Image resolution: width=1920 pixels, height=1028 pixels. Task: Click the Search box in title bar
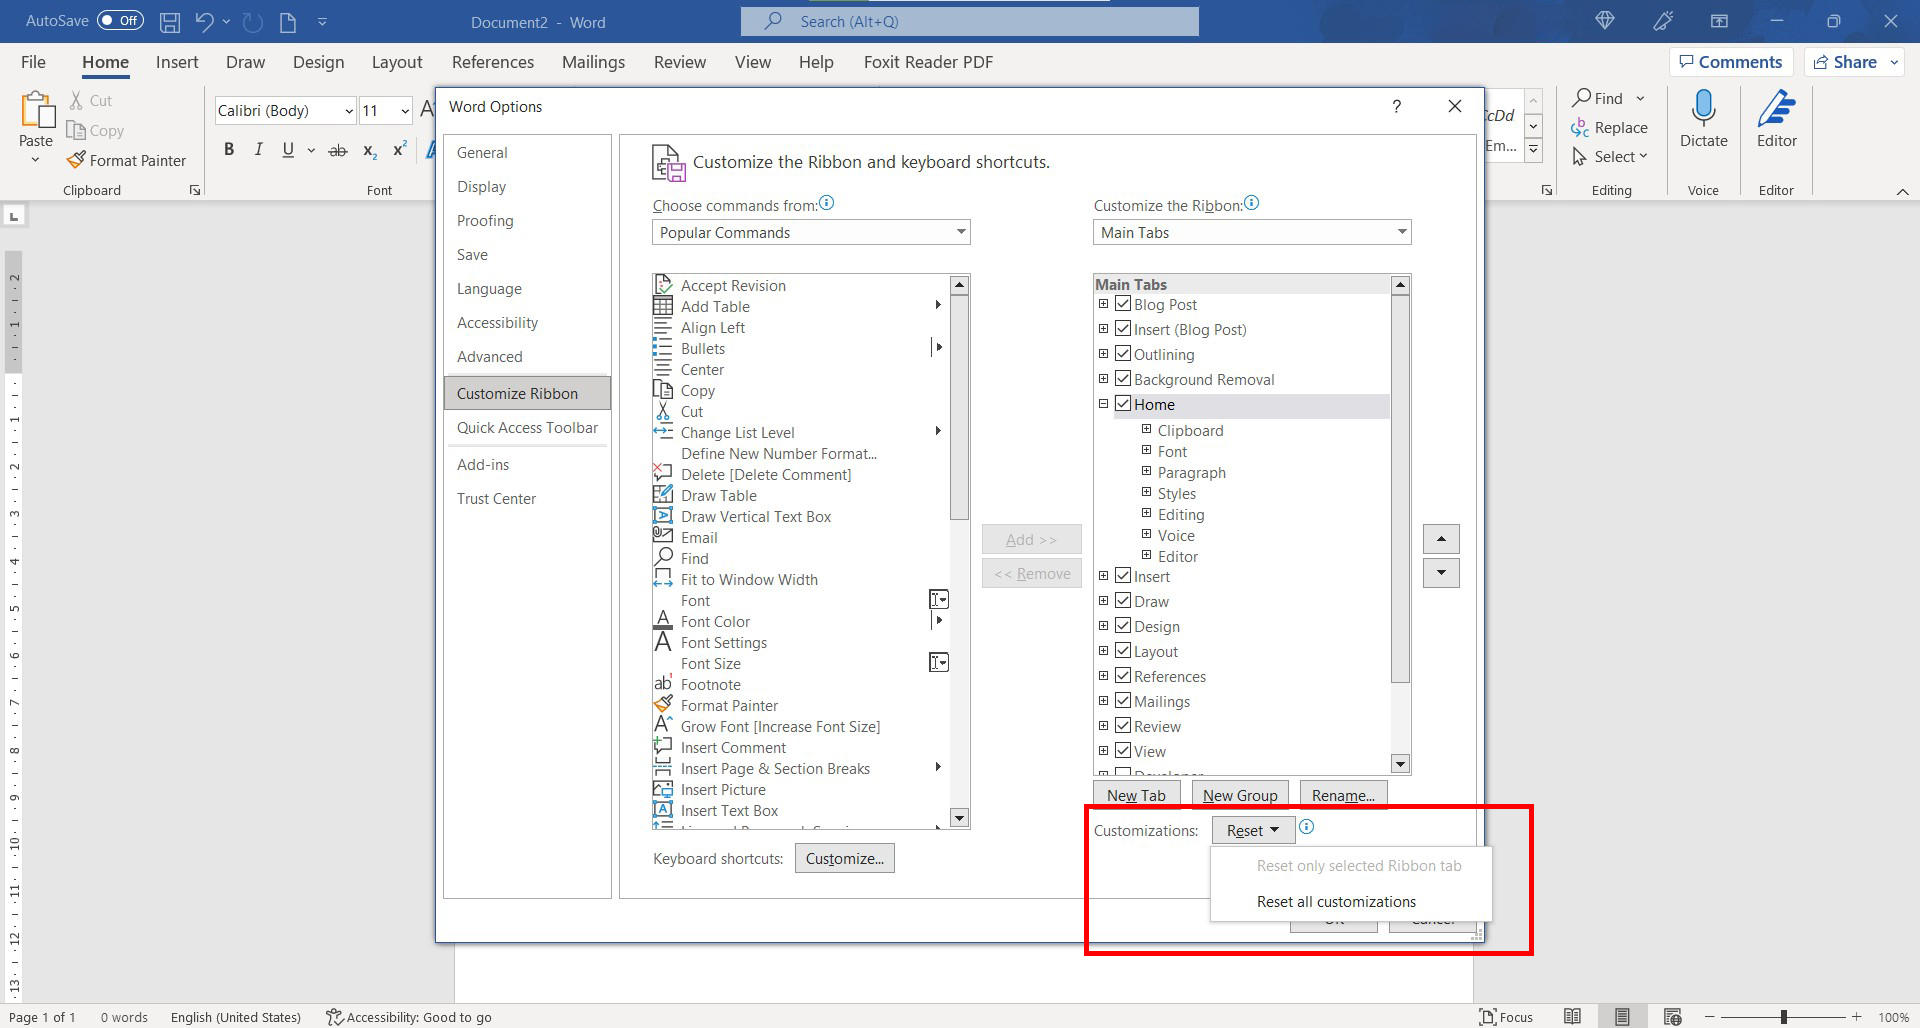click(x=970, y=21)
